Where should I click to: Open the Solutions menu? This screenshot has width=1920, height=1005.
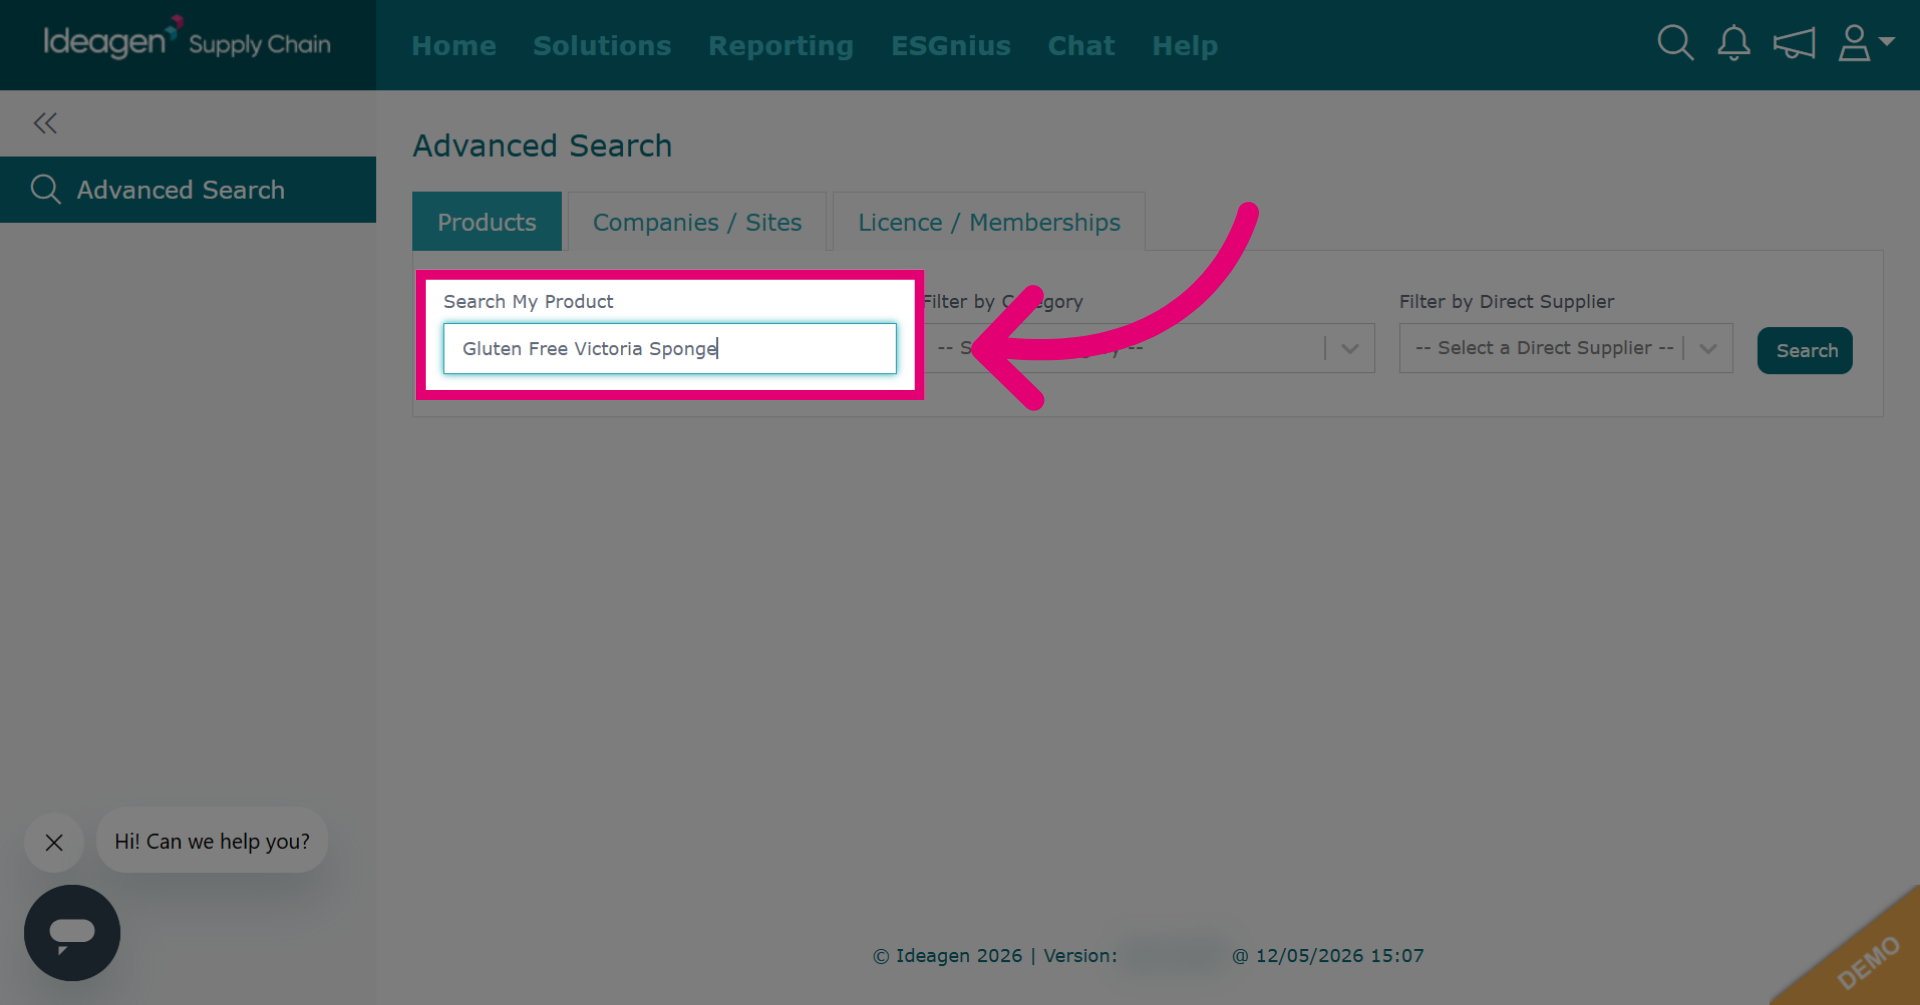coord(602,46)
